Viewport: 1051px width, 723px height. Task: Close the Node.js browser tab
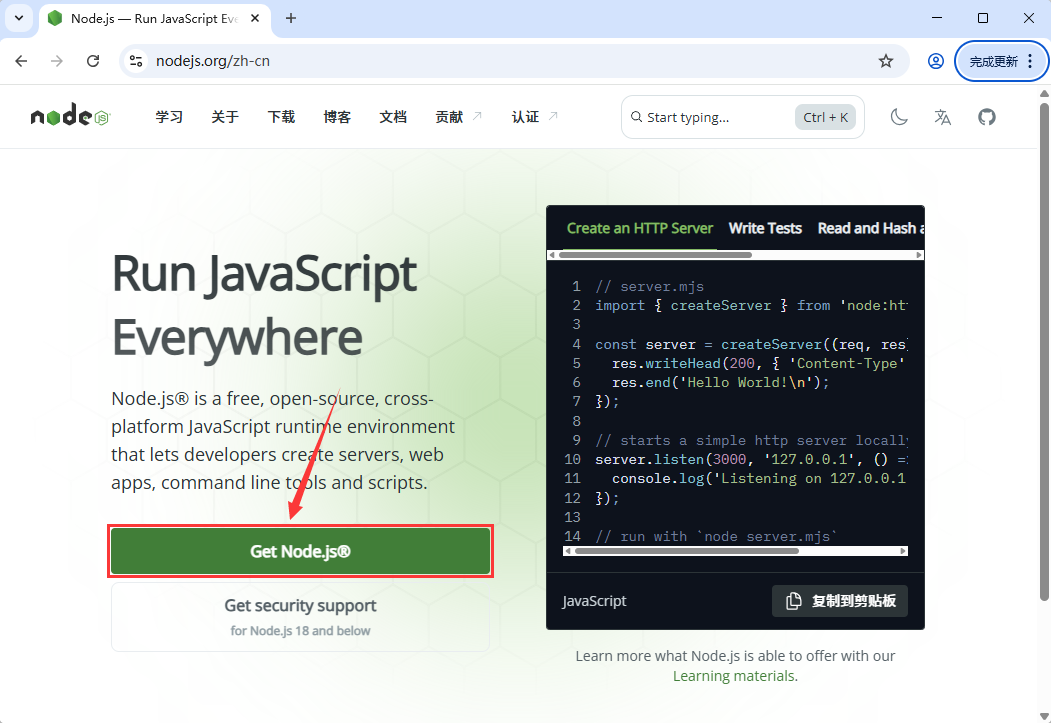[255, 18]
